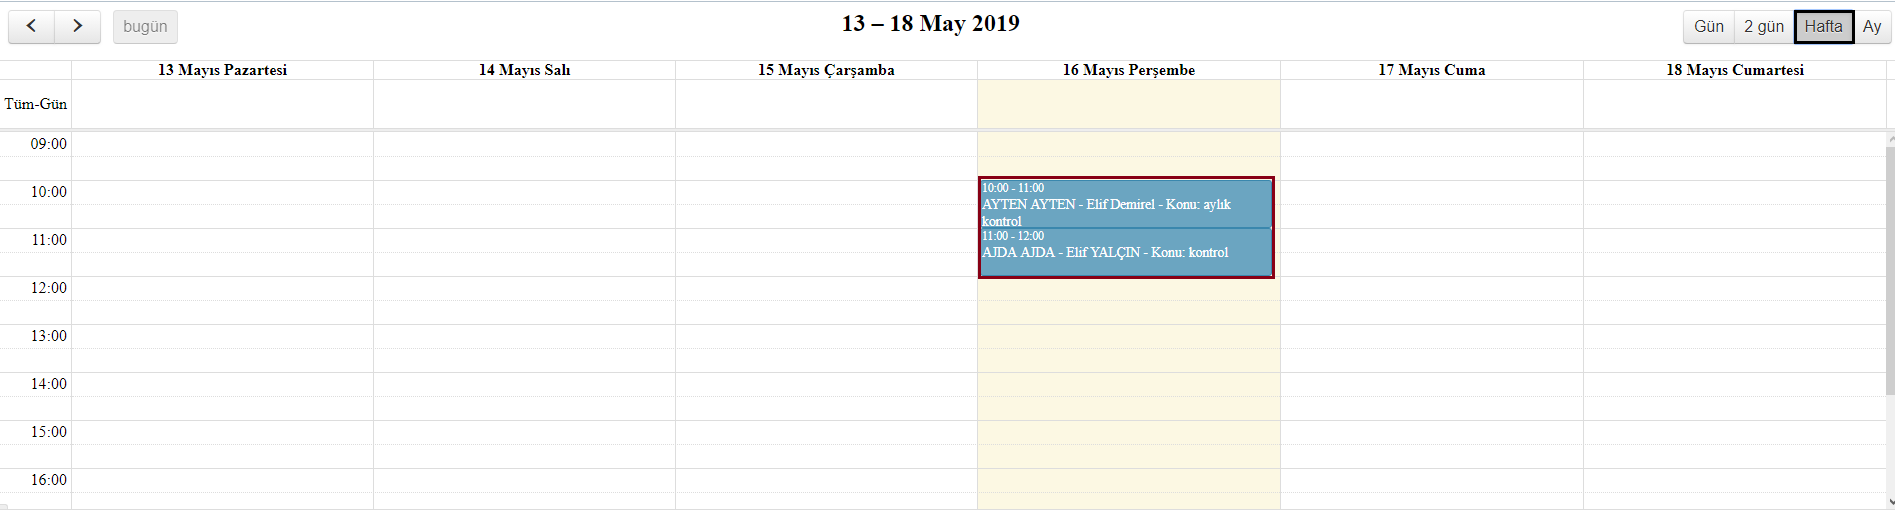Click the 13 – 18 May 2019 title

[930, 24]
